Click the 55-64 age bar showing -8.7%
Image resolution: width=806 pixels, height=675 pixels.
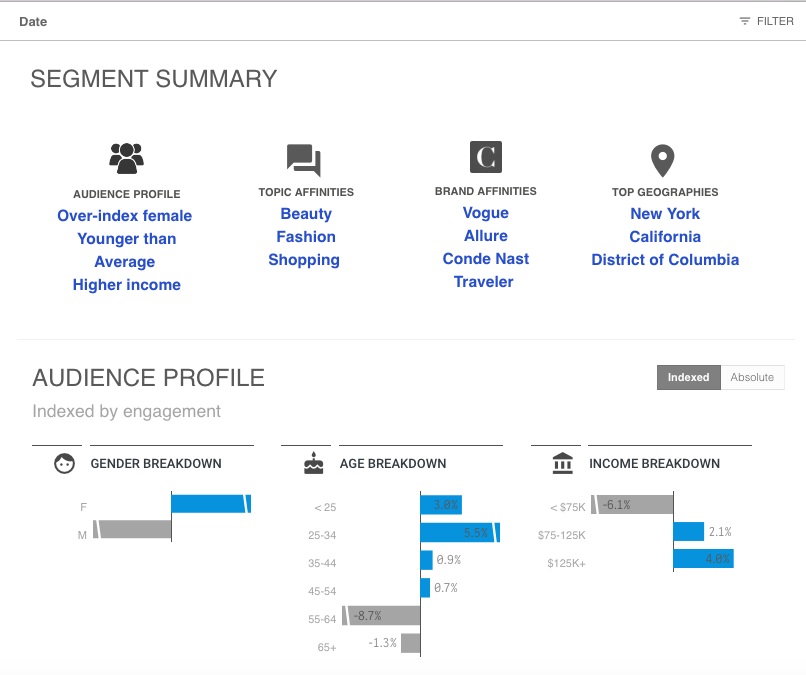pyautogui.click(x=382, y=616)
